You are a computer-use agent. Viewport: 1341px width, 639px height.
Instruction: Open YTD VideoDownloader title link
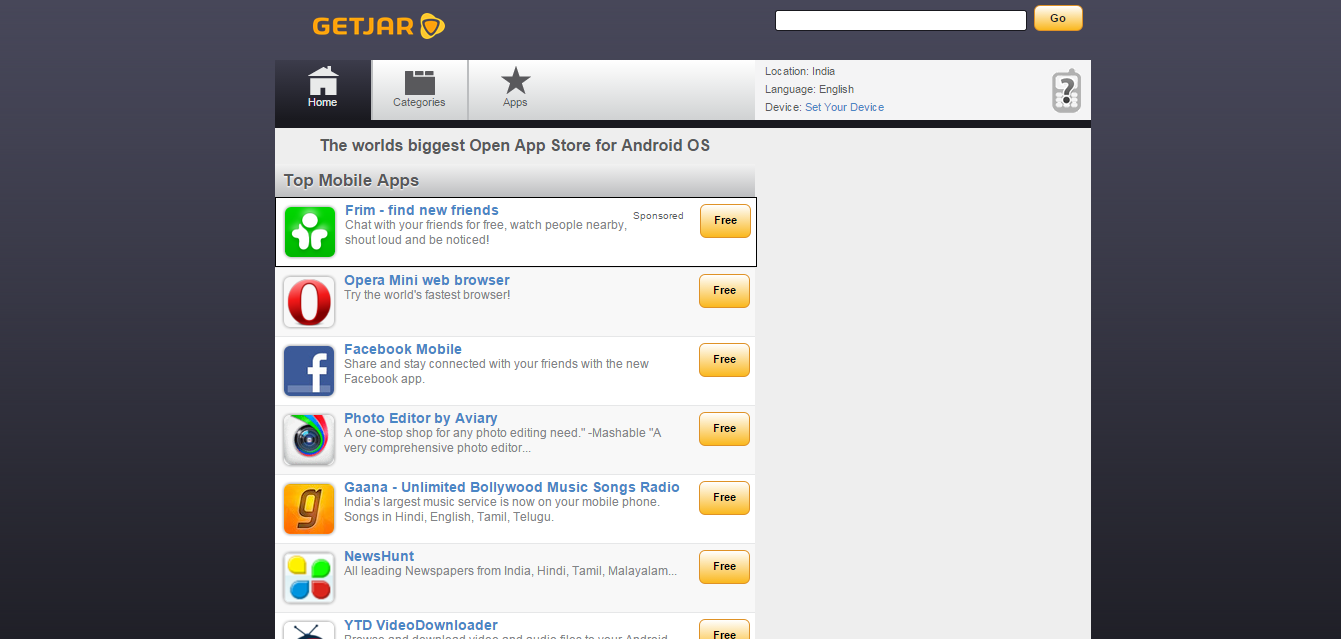coord(421,625)
